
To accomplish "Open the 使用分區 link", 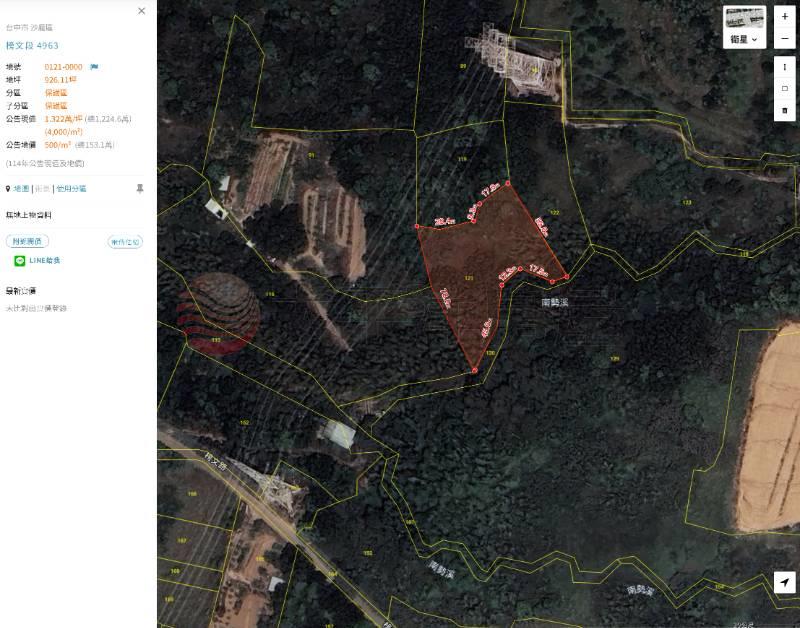I will 71,189.
